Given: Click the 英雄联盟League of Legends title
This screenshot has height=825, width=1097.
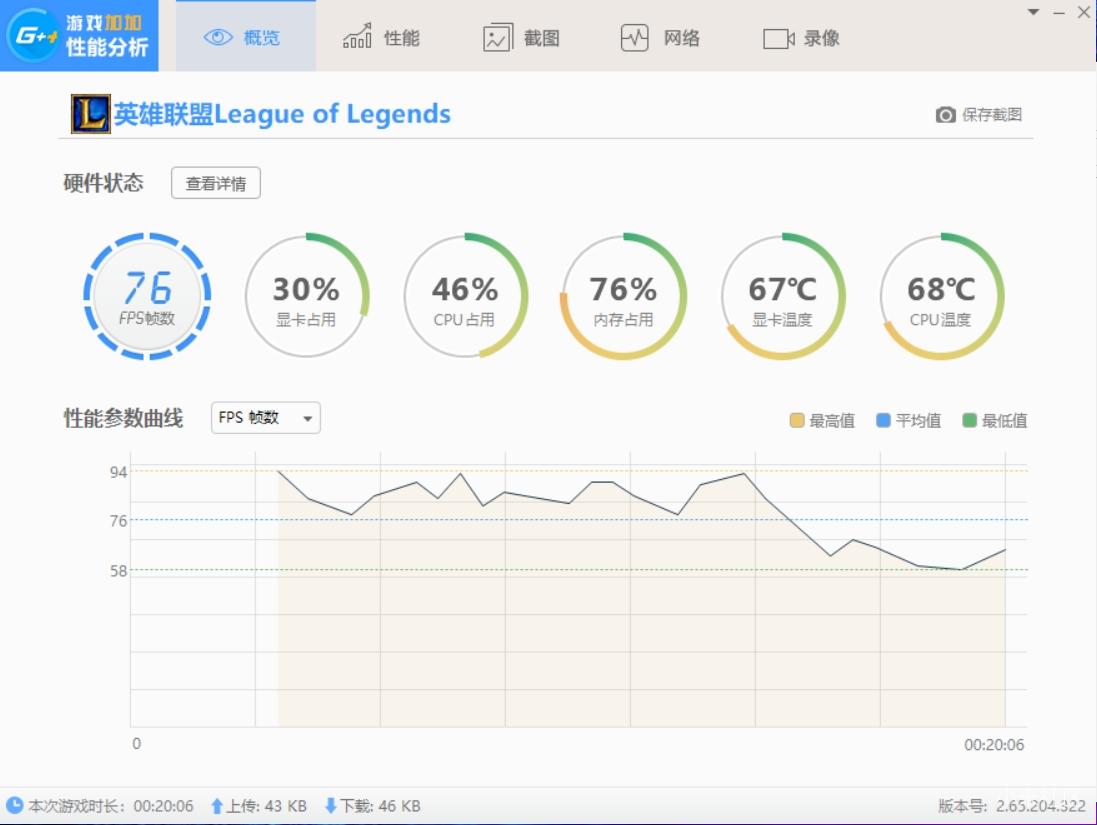Looking at the screenshot, I should click(282, 114).
